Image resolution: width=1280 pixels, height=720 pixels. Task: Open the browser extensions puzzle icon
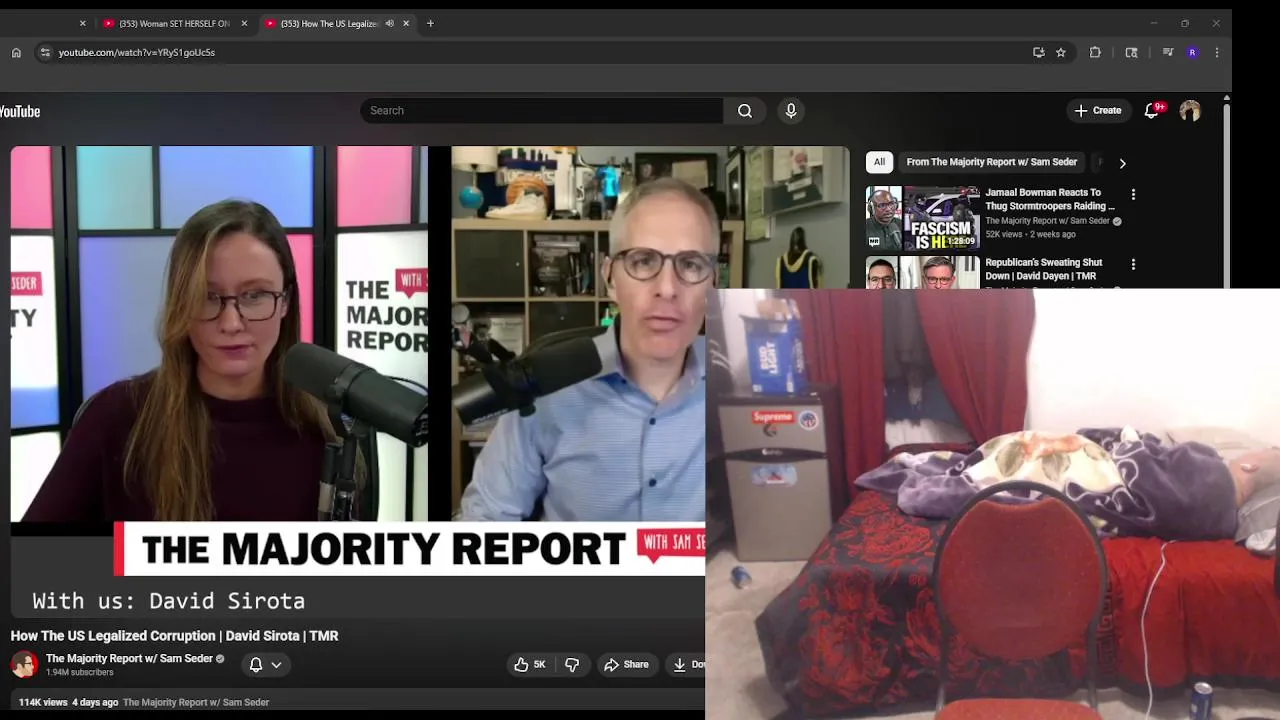click(x=1096, y=52)
